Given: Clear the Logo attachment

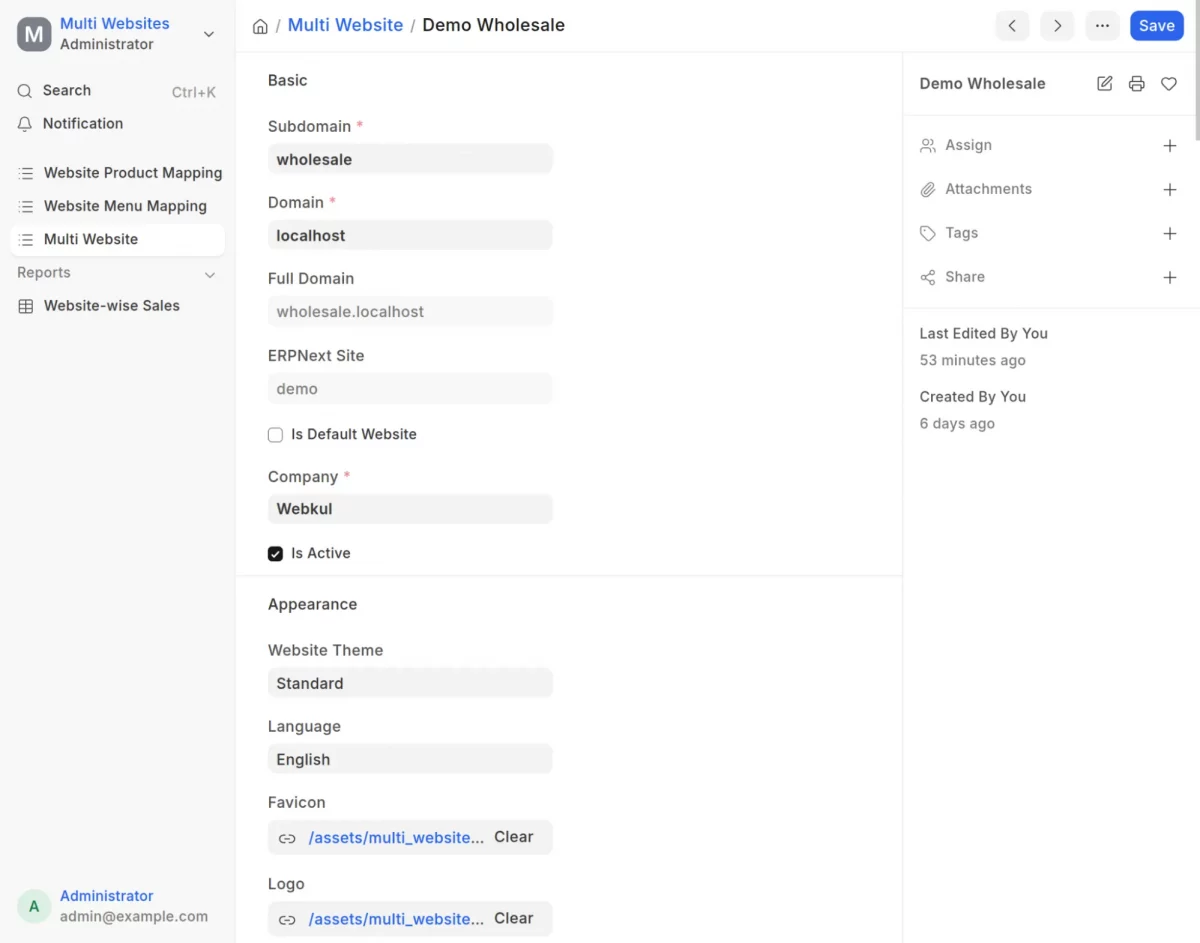Looking at the screenshot, I should (x=514, y=918).
